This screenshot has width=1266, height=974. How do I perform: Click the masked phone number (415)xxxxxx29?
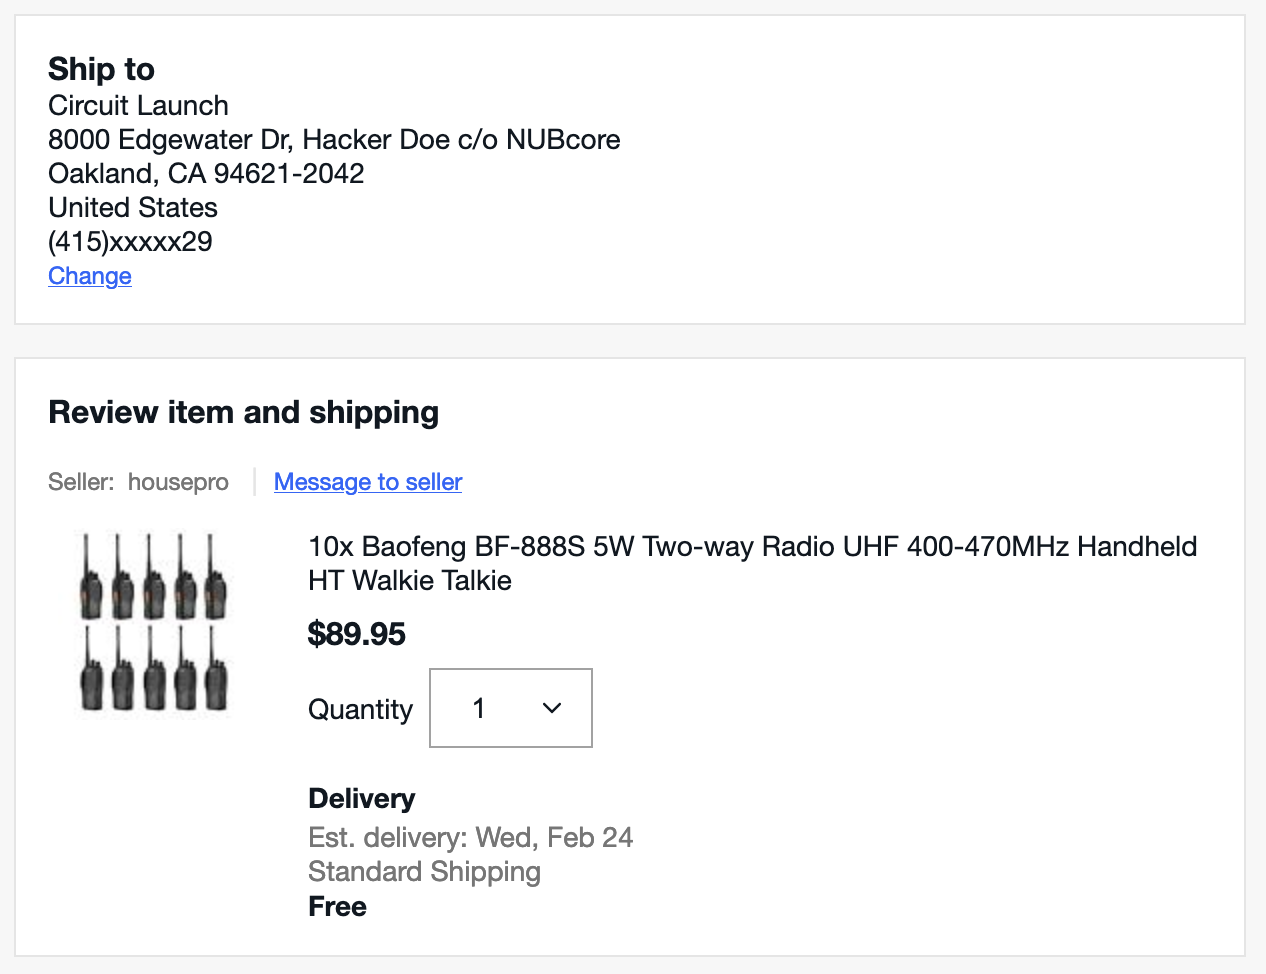[x=130, y=242]
